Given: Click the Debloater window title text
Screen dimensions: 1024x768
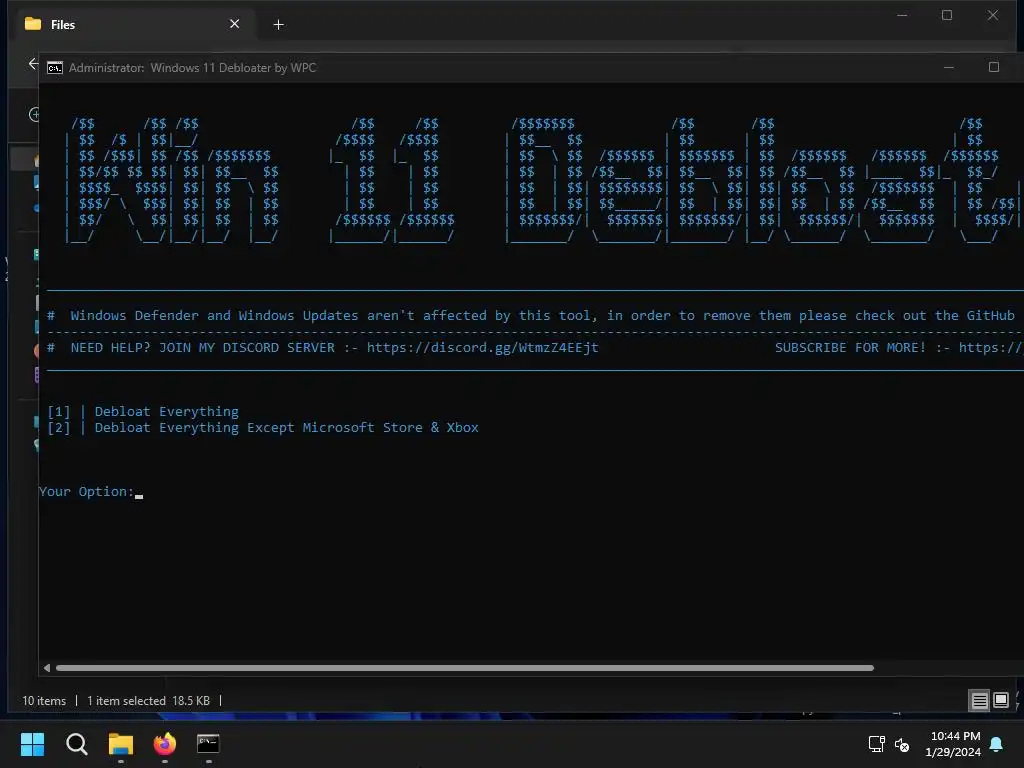Looking at the screenshot, I should click(x=192, y=68).
